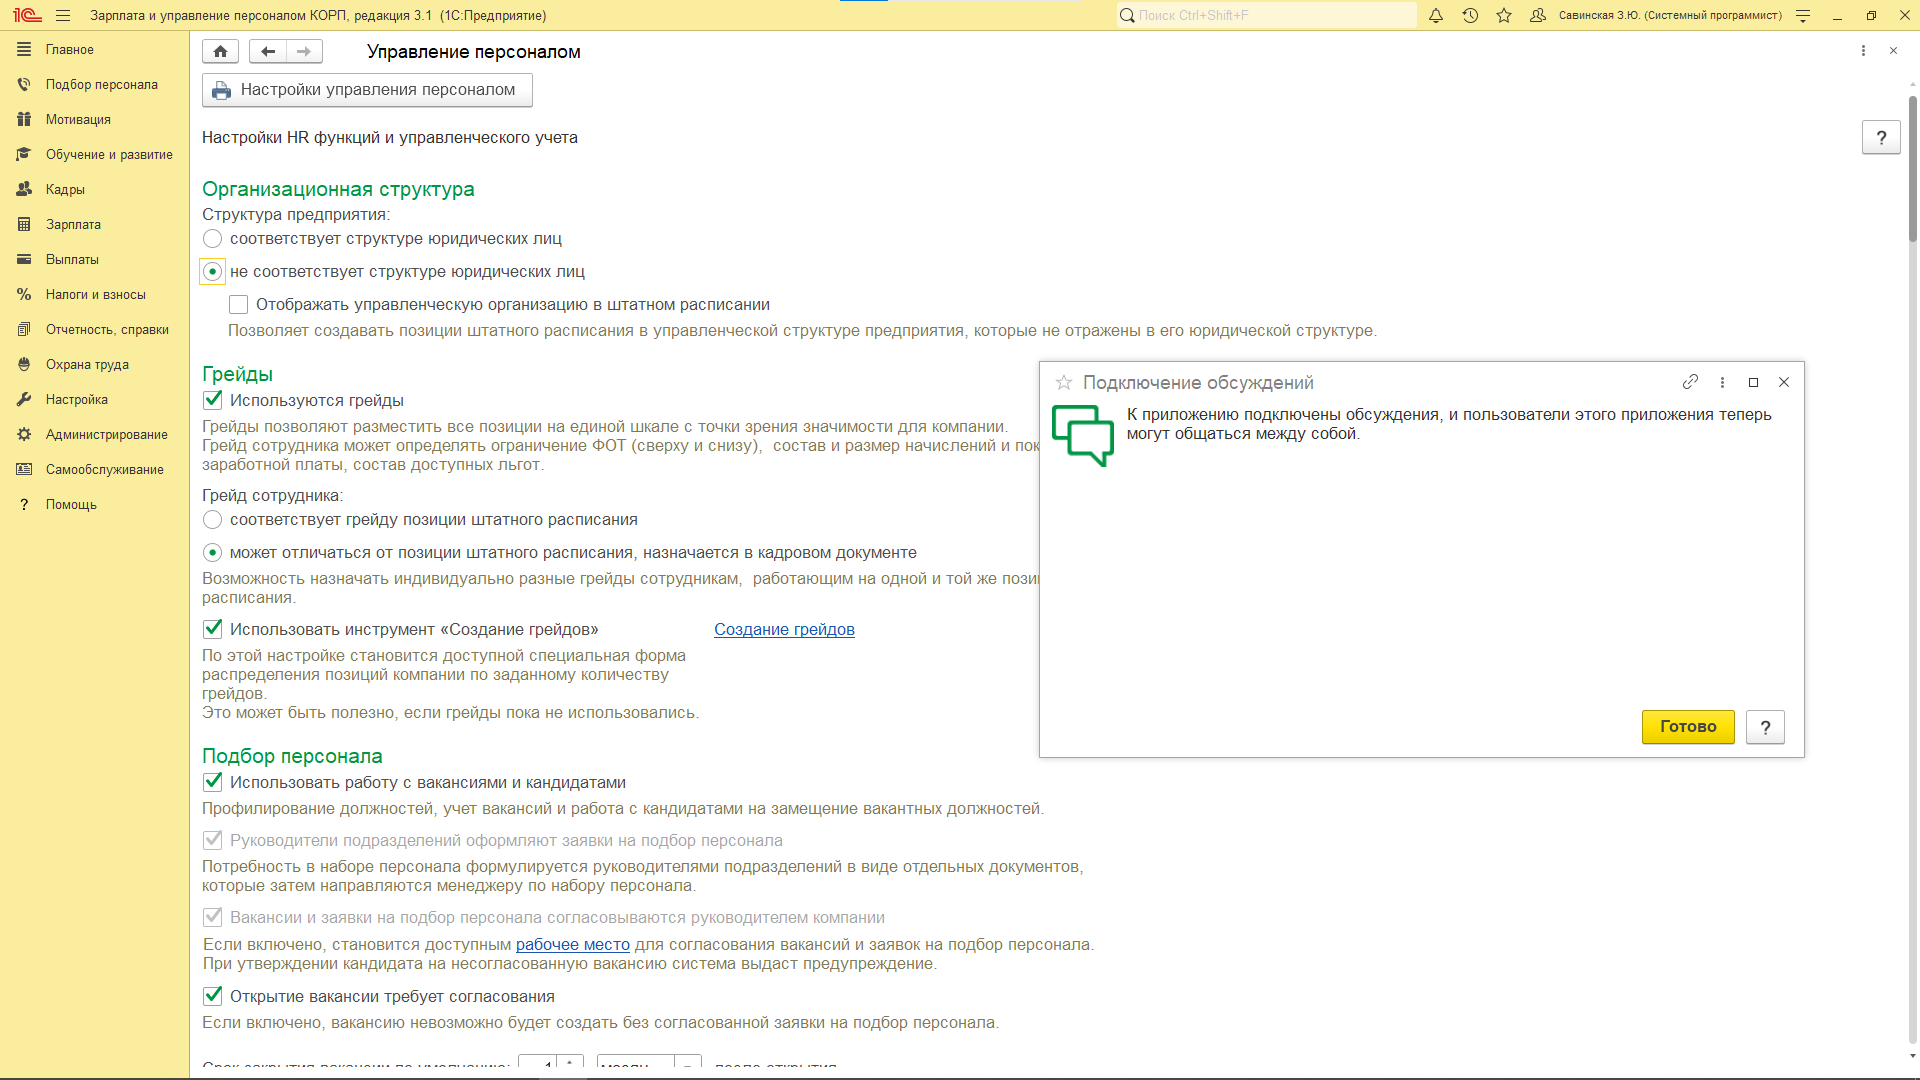Click the back navigation arrow

click(x=267, y=51)
